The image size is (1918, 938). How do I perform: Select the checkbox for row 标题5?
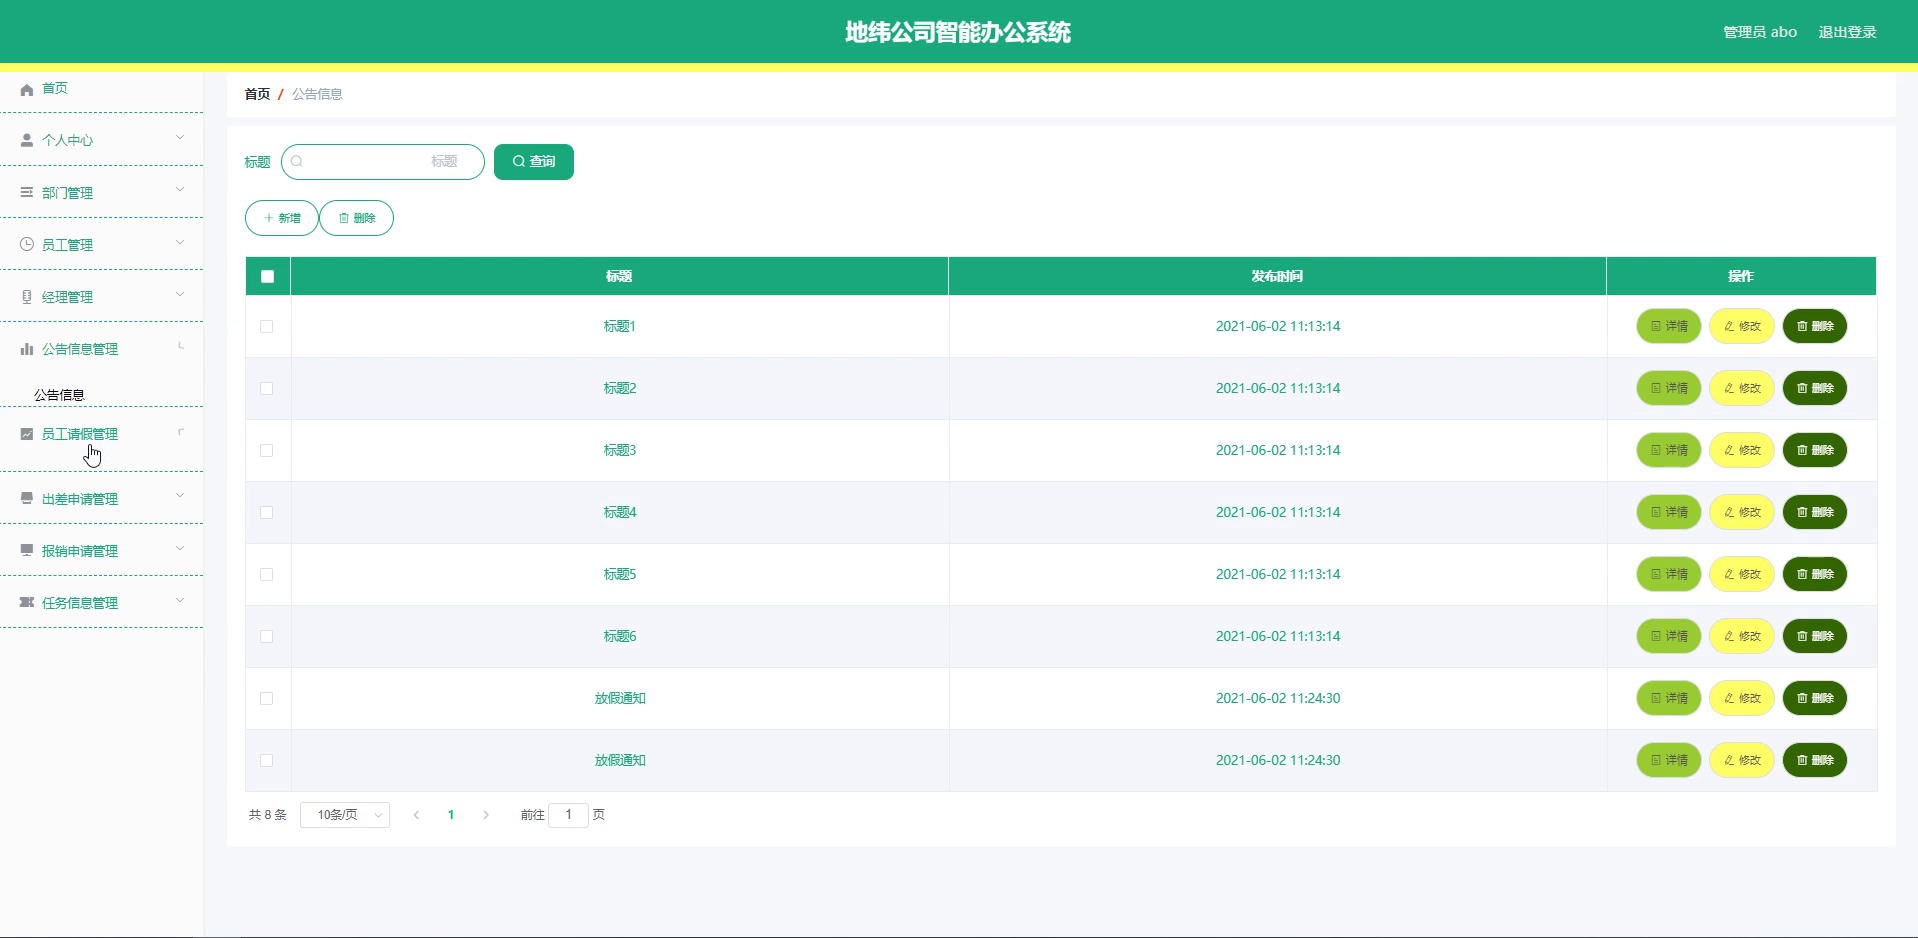tap(266, 574)
